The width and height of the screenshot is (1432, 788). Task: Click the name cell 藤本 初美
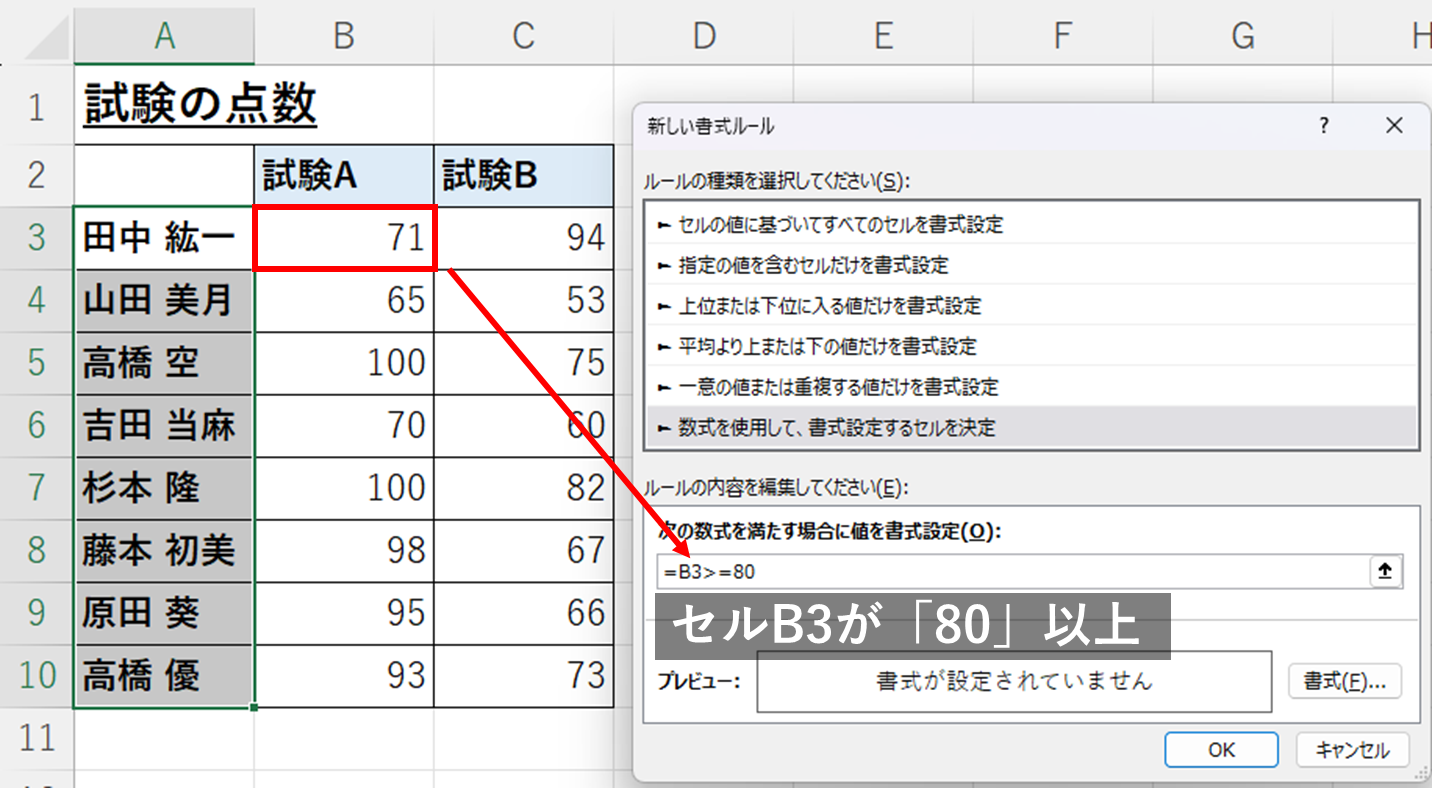[164, 550]
